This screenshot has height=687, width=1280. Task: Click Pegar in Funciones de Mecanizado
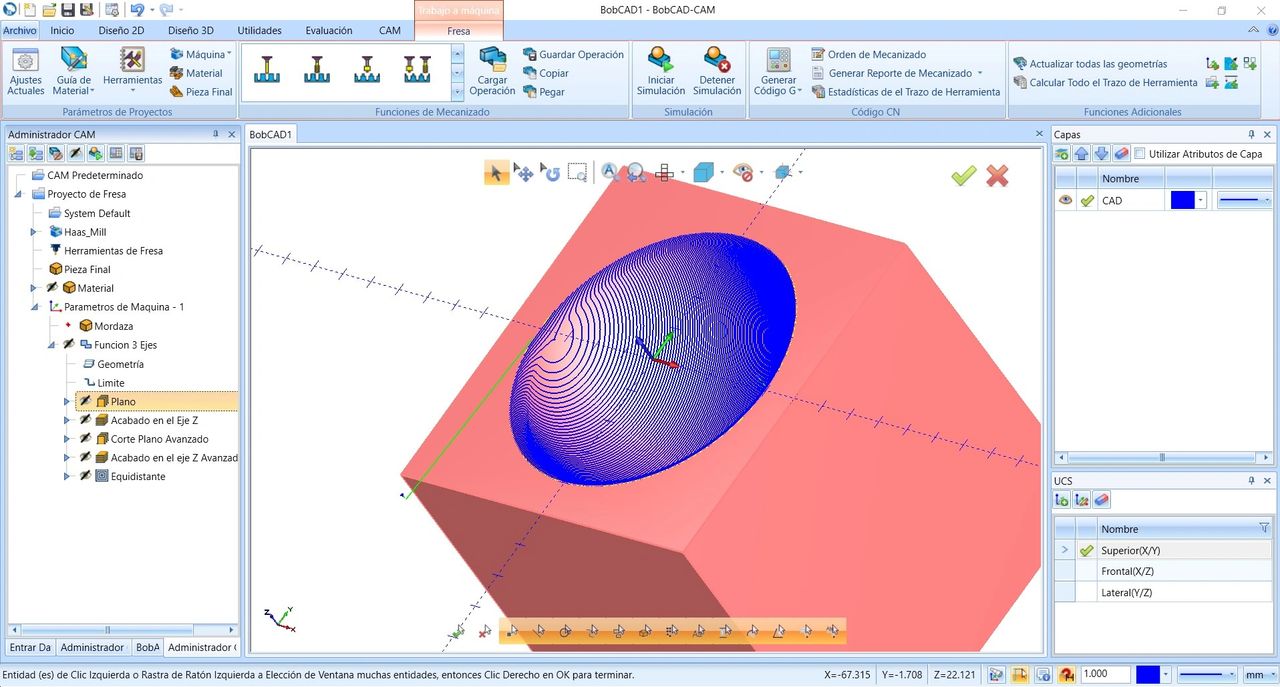(x=544, y=92)
